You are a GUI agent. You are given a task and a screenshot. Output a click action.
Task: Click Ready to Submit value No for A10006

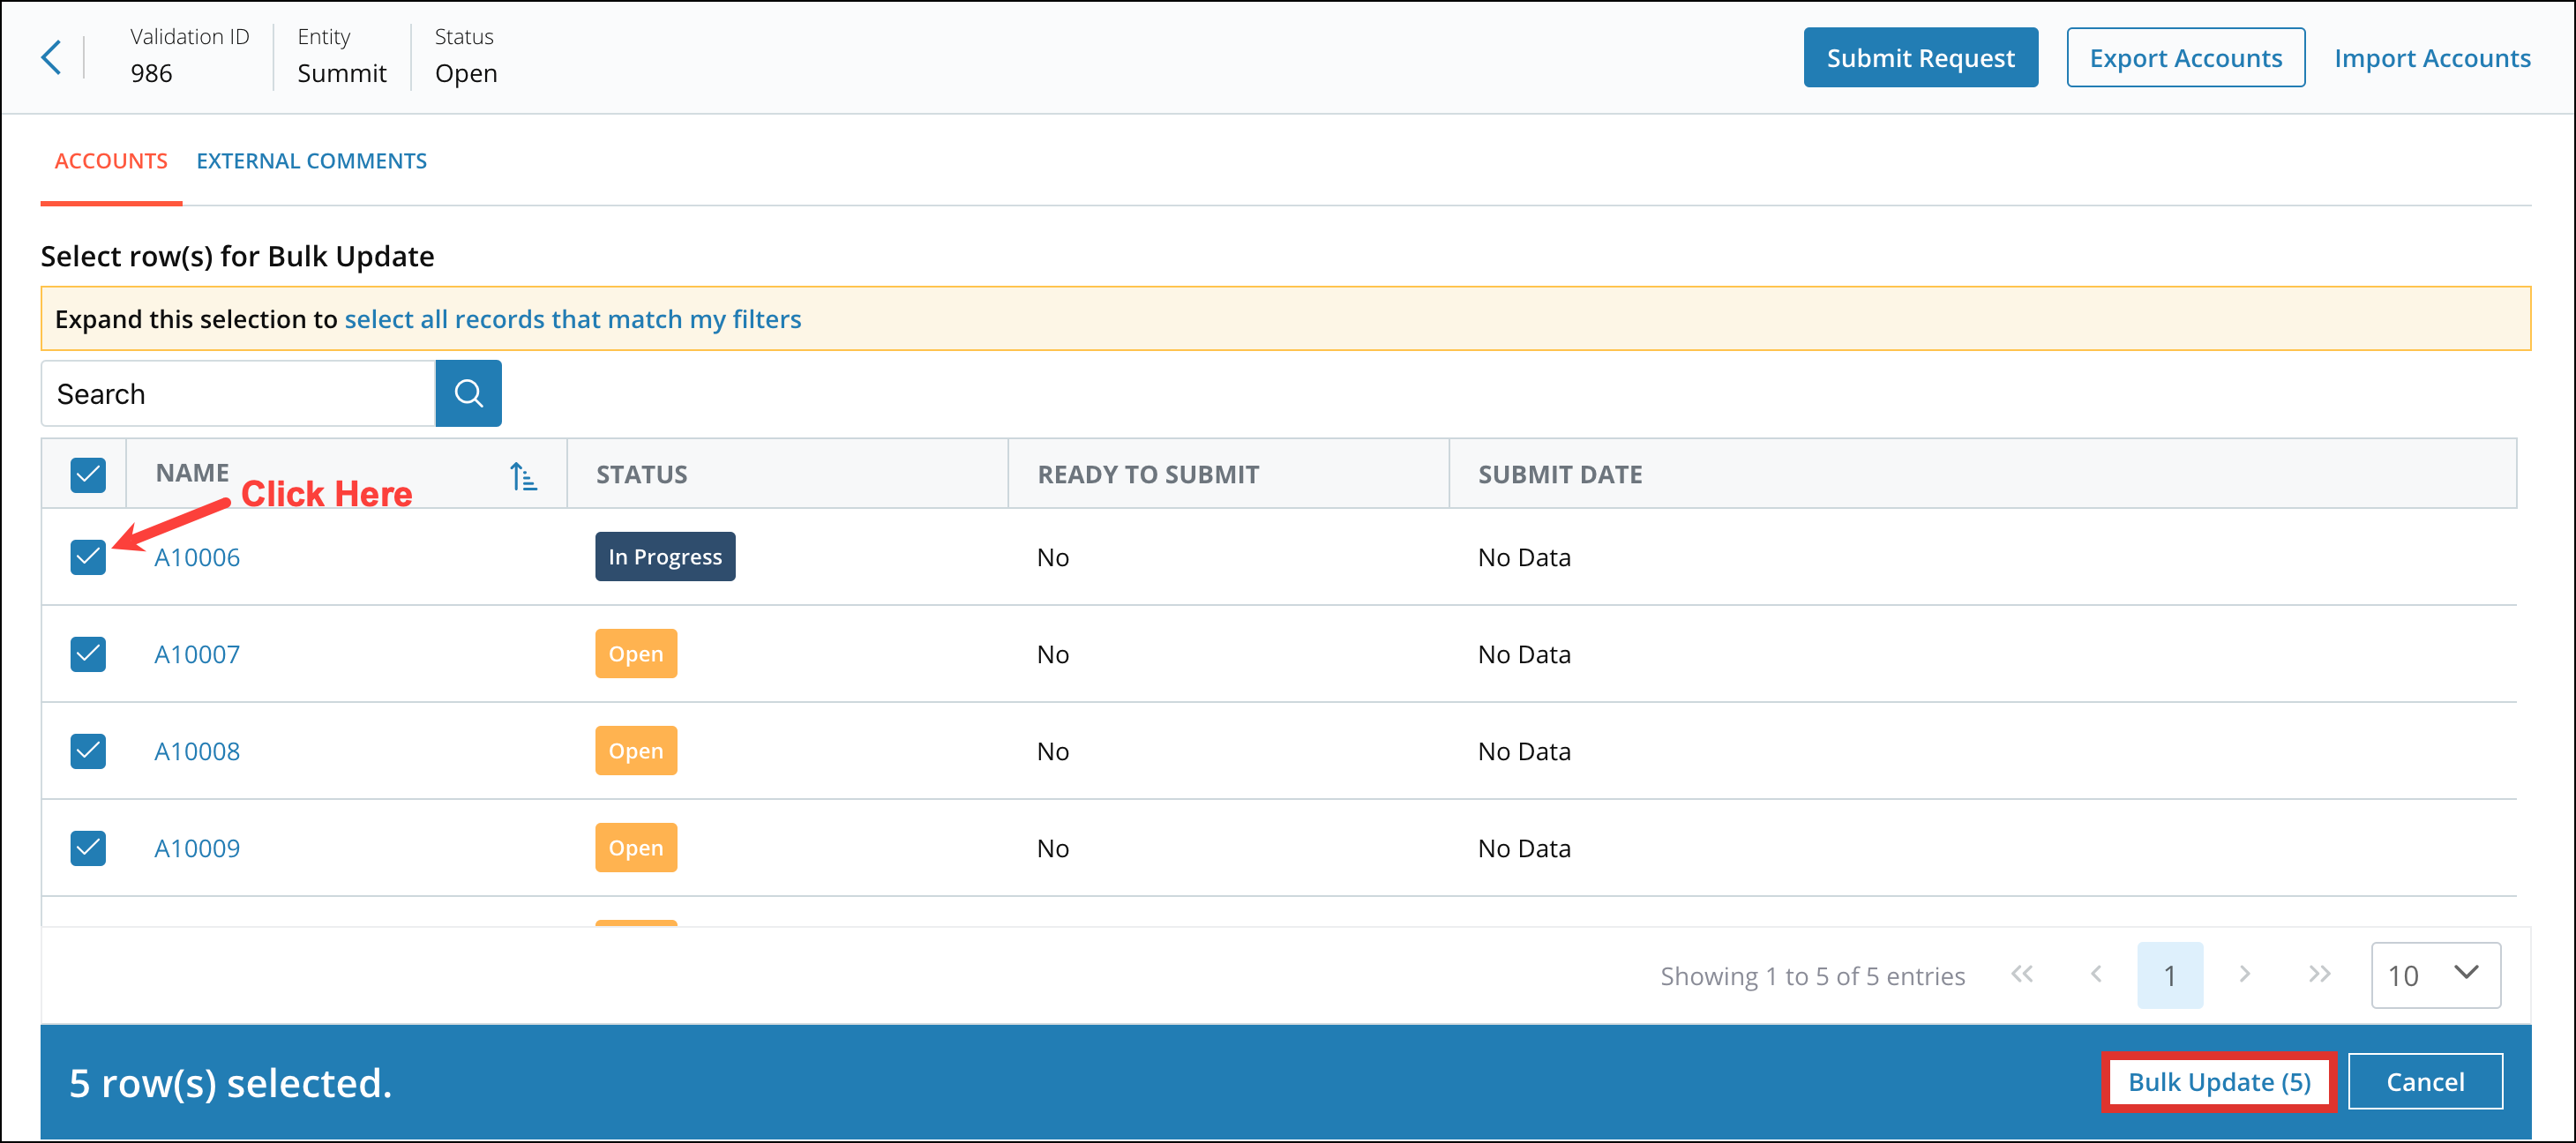tap(1053, 557)
